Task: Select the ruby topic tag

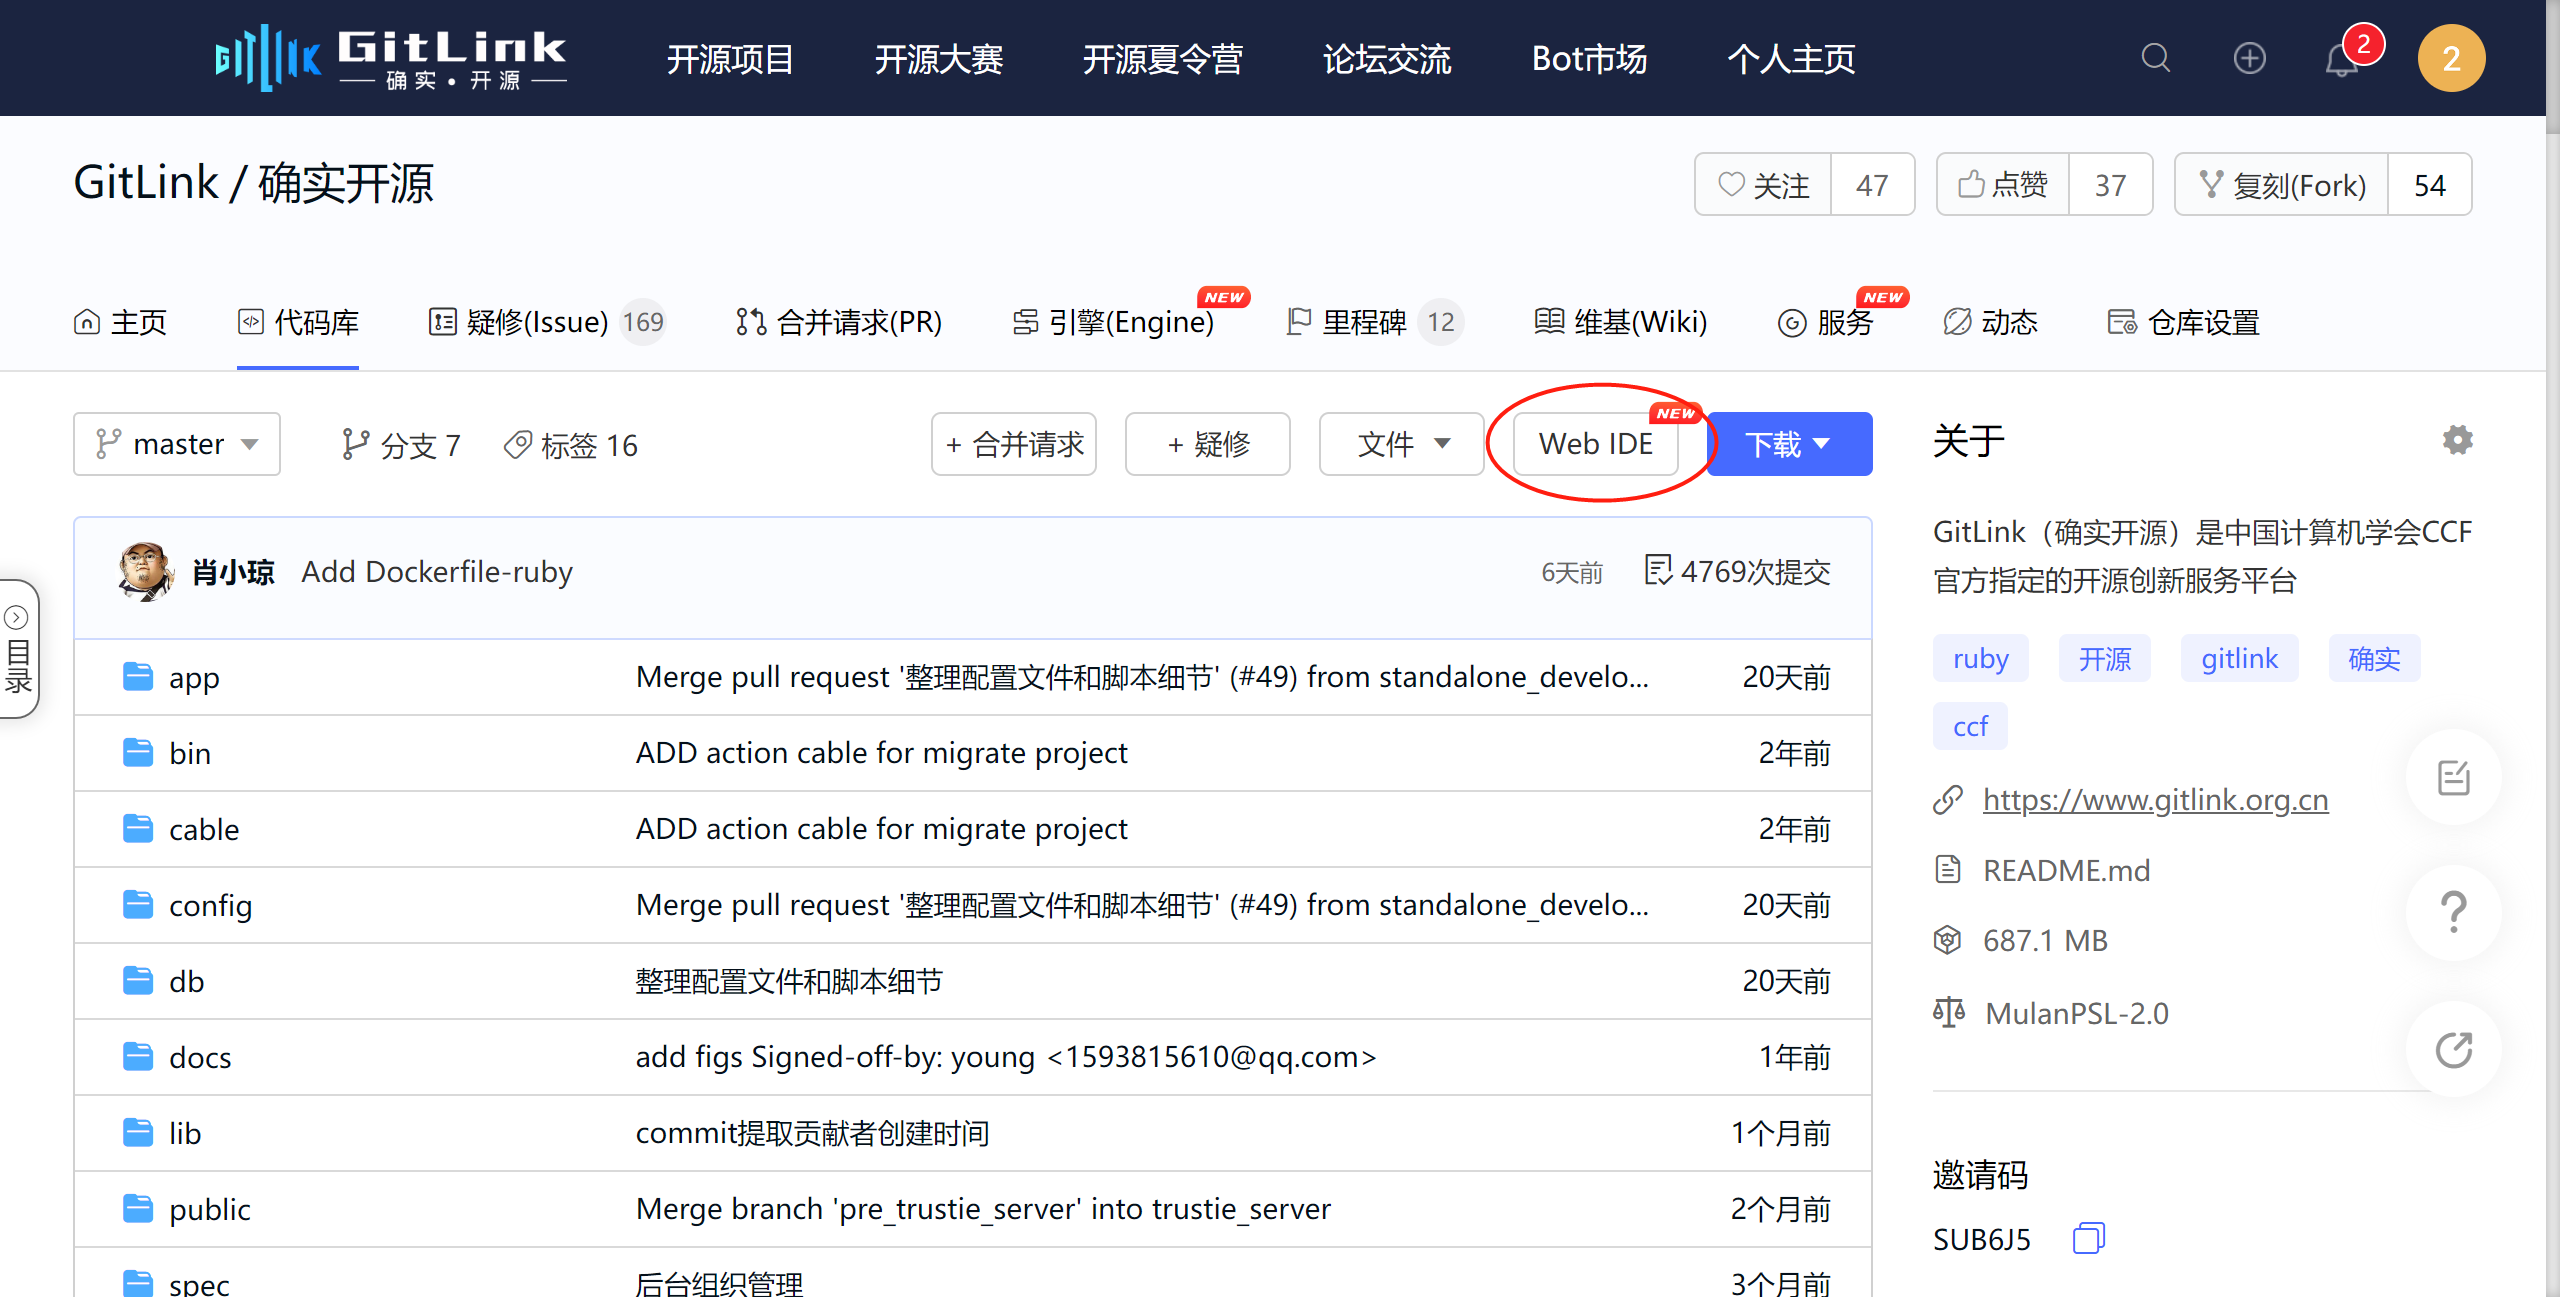Action: [1980, 659]
